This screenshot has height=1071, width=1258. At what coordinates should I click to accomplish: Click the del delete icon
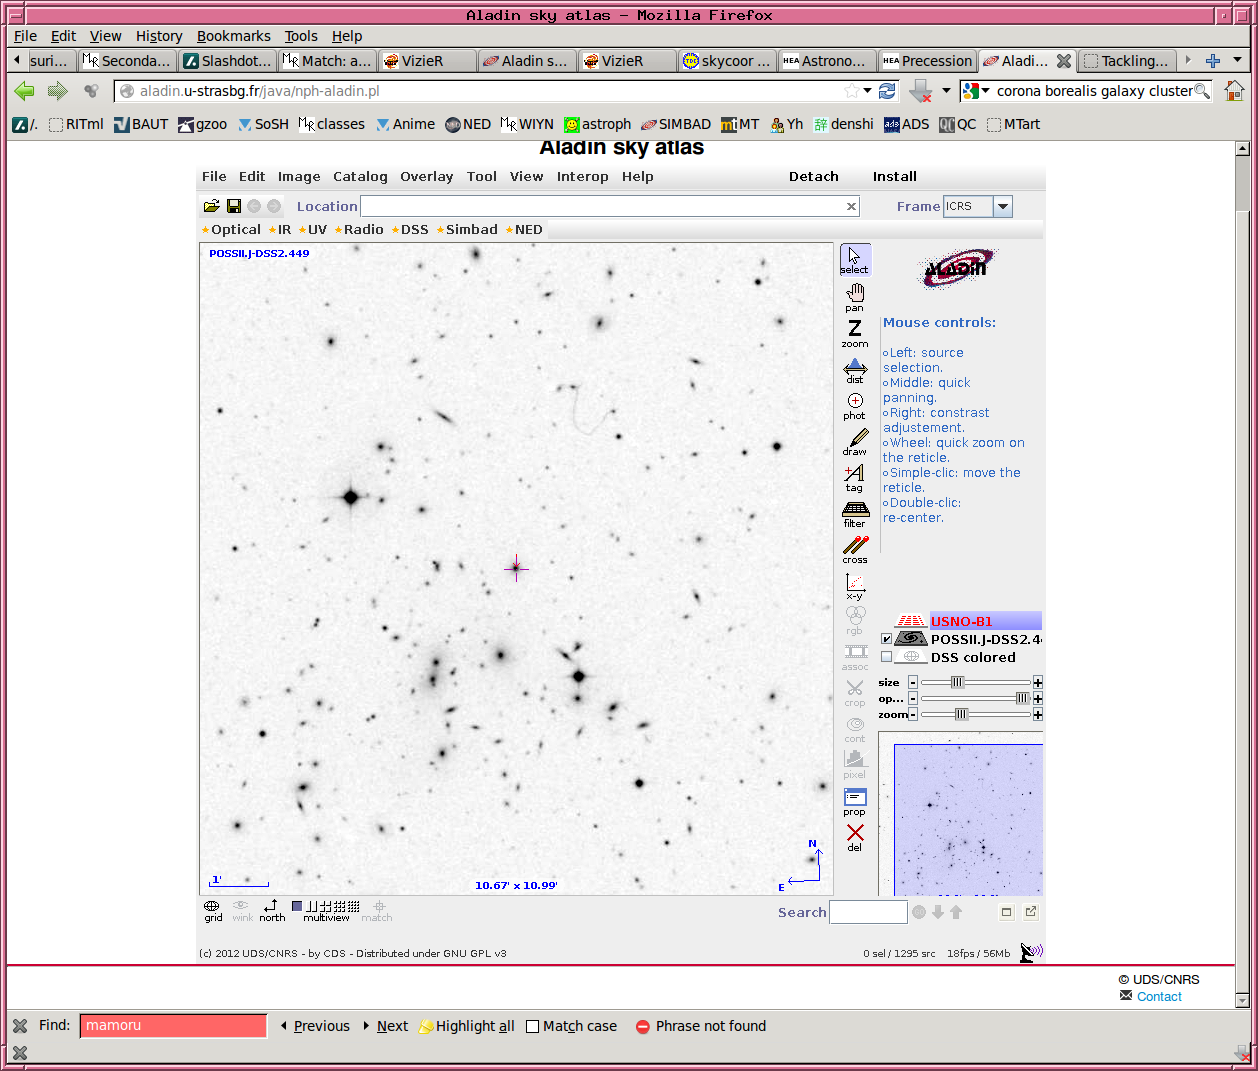click(855, 836)
